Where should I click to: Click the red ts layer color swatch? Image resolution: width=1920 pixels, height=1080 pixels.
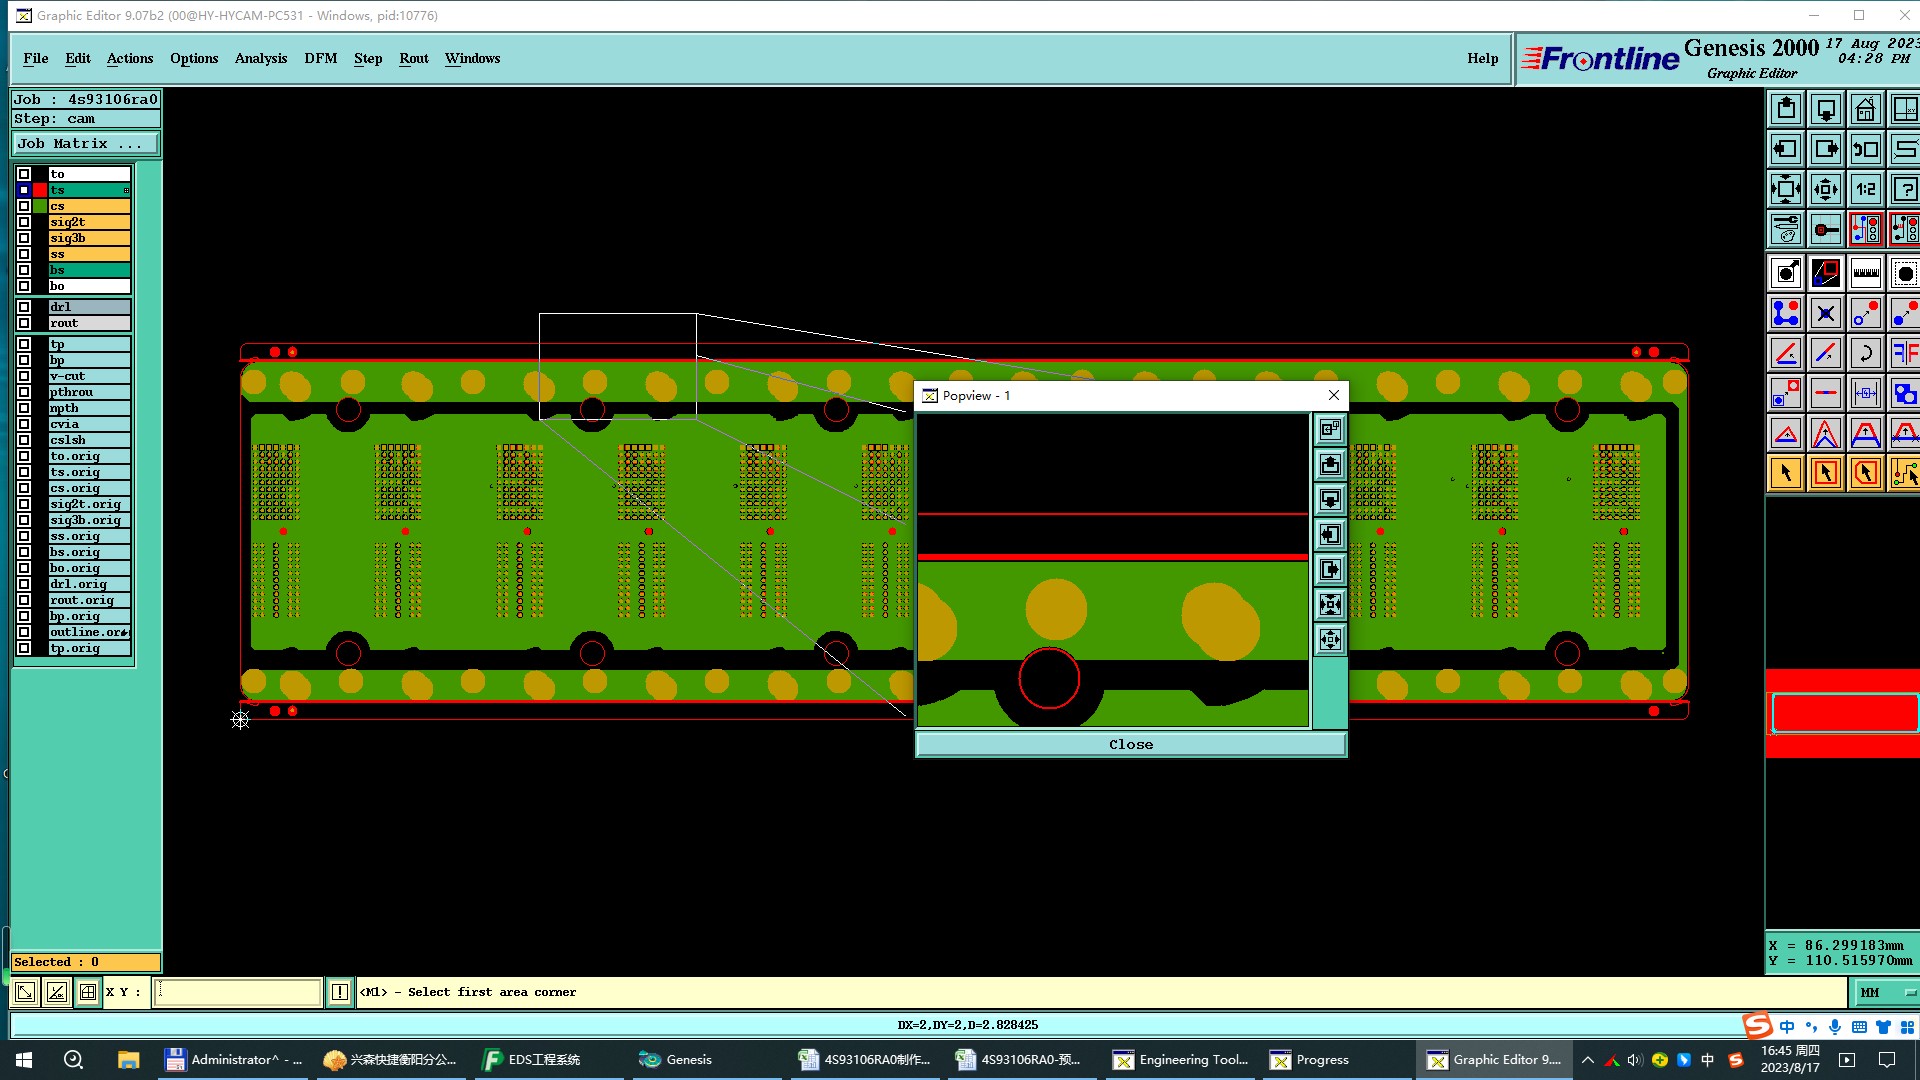tap(40, 190)
